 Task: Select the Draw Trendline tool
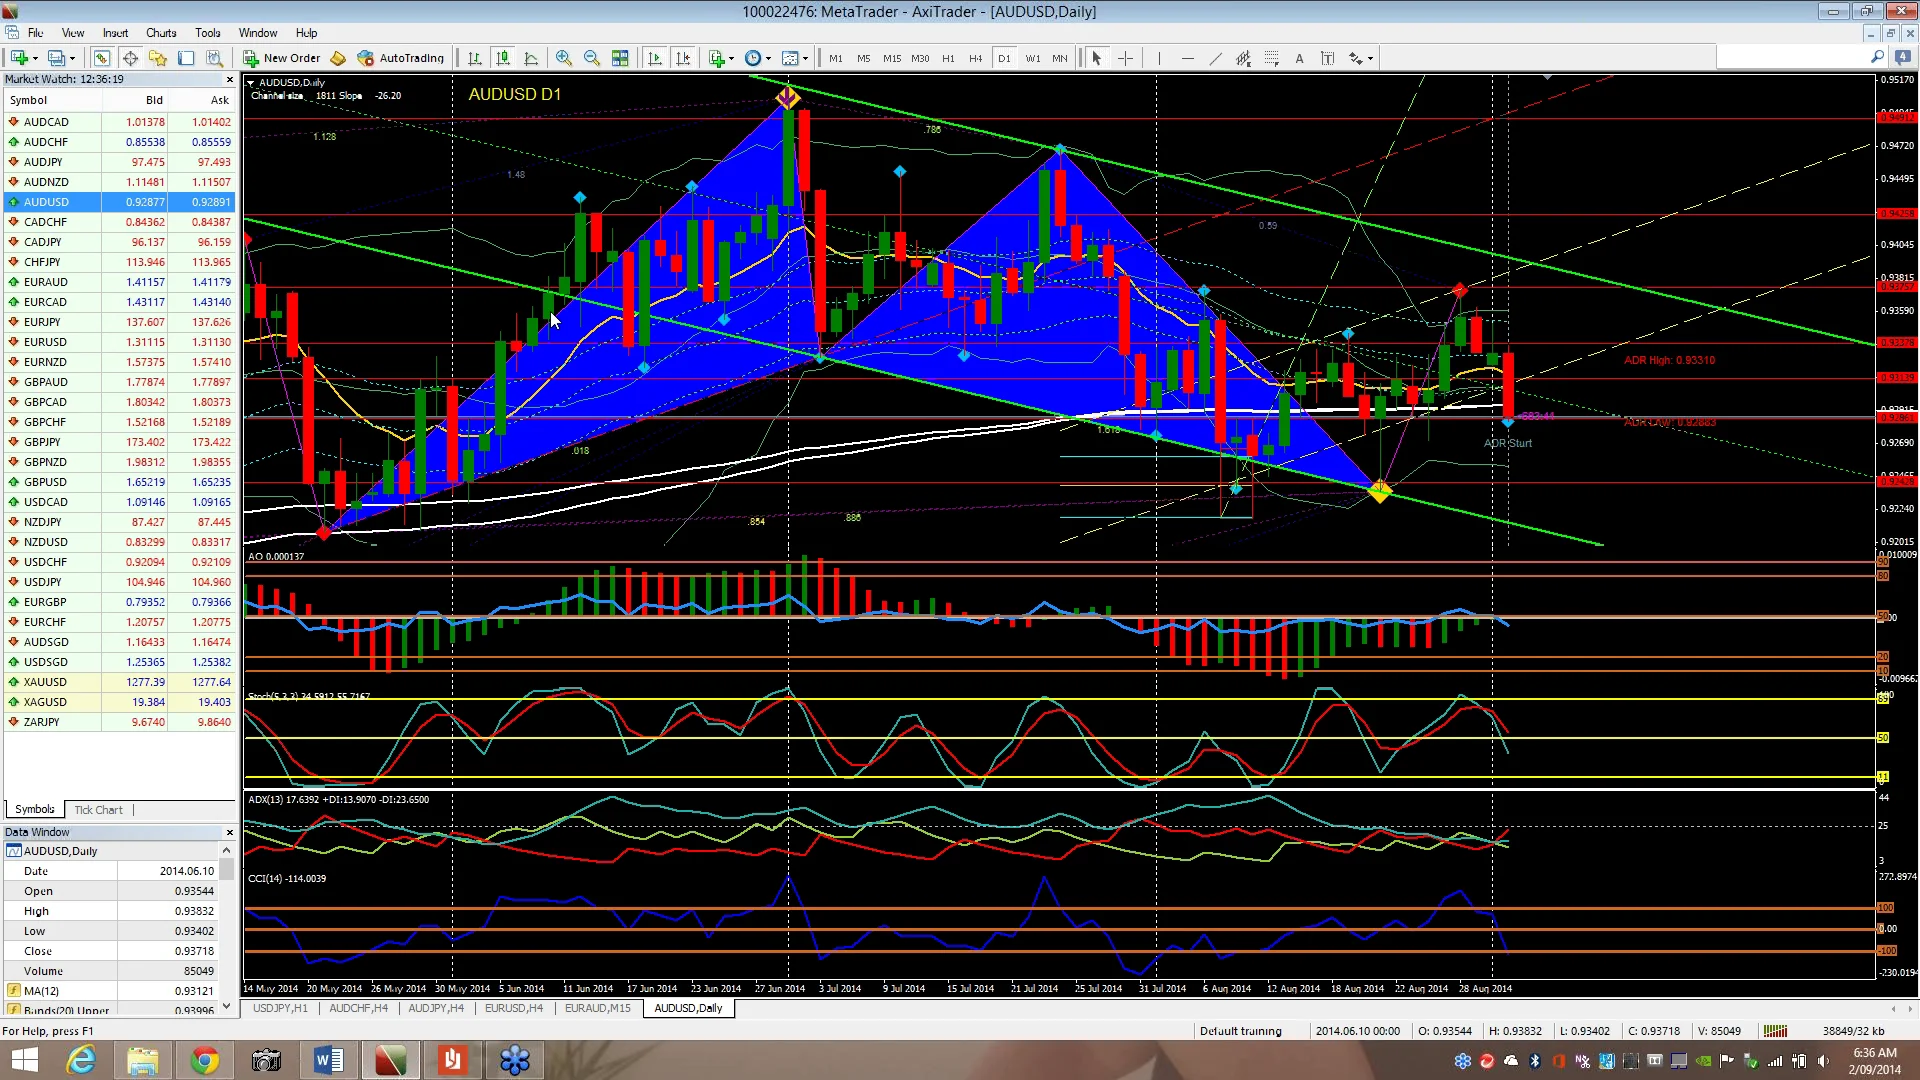1216,58
